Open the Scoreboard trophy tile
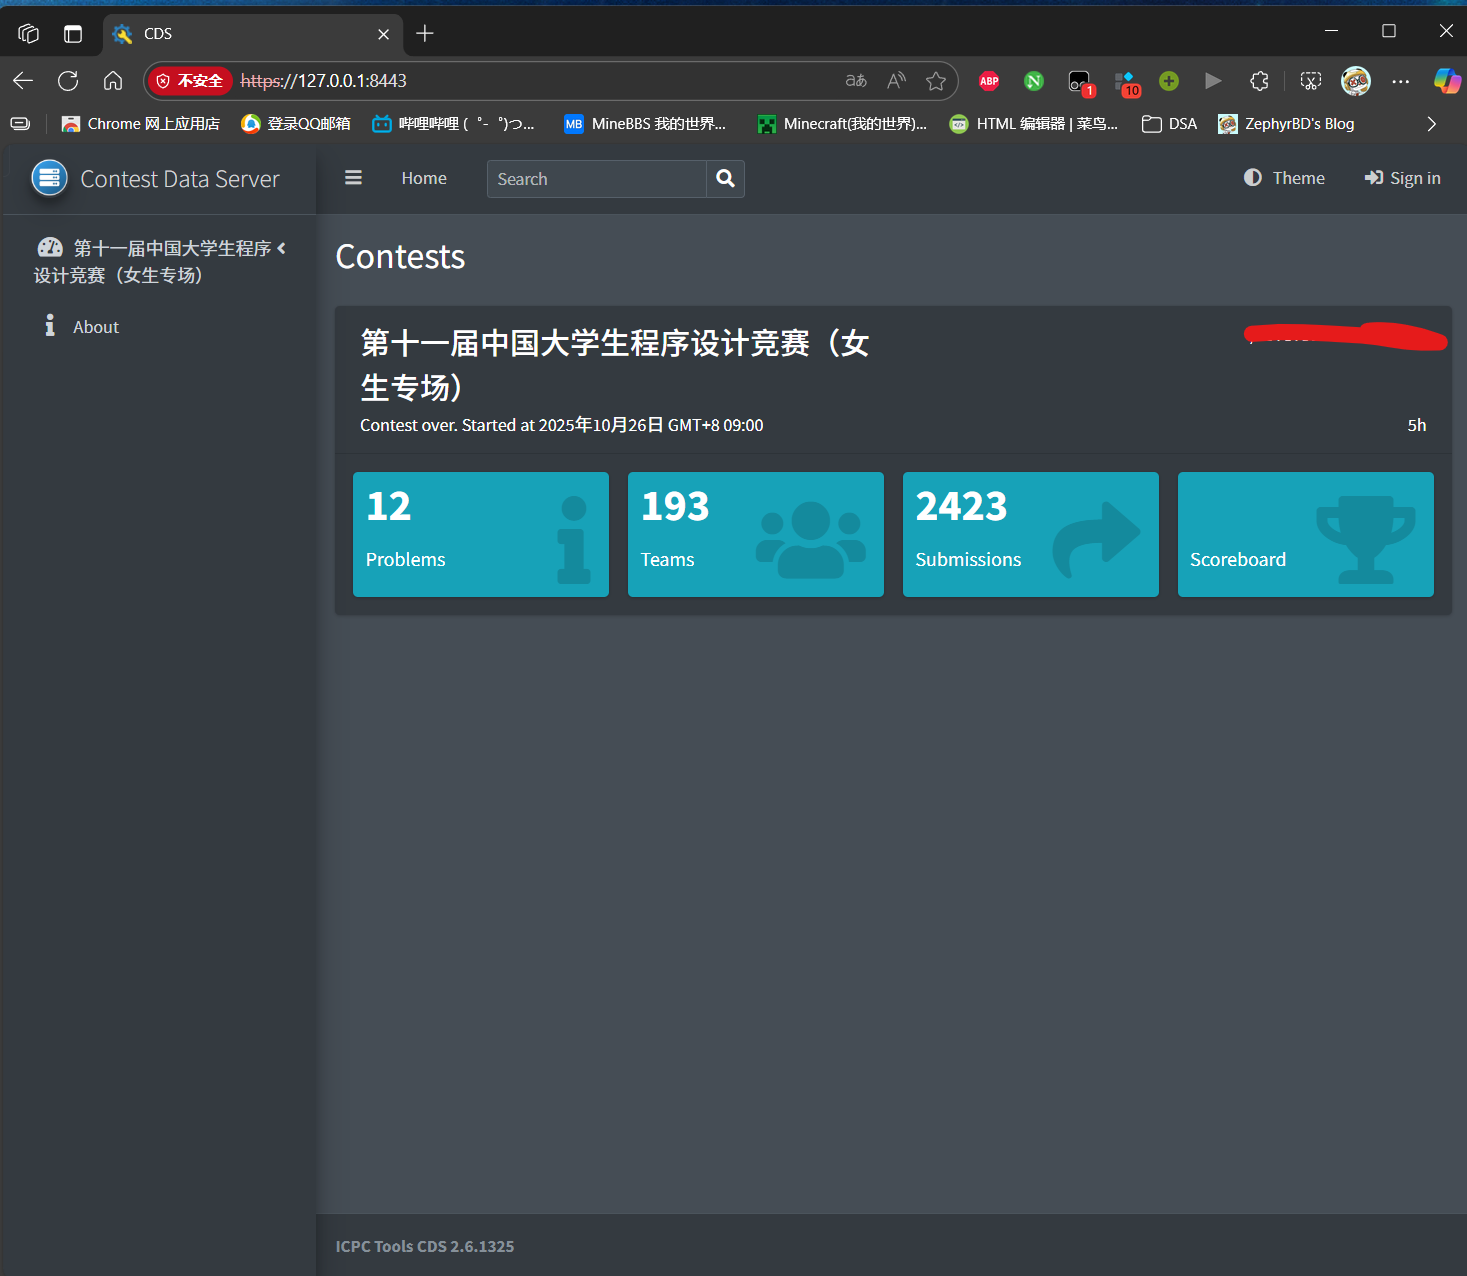Image resolution: width=1467 pixels, height=1276 pixels. tap(1305, 534)
